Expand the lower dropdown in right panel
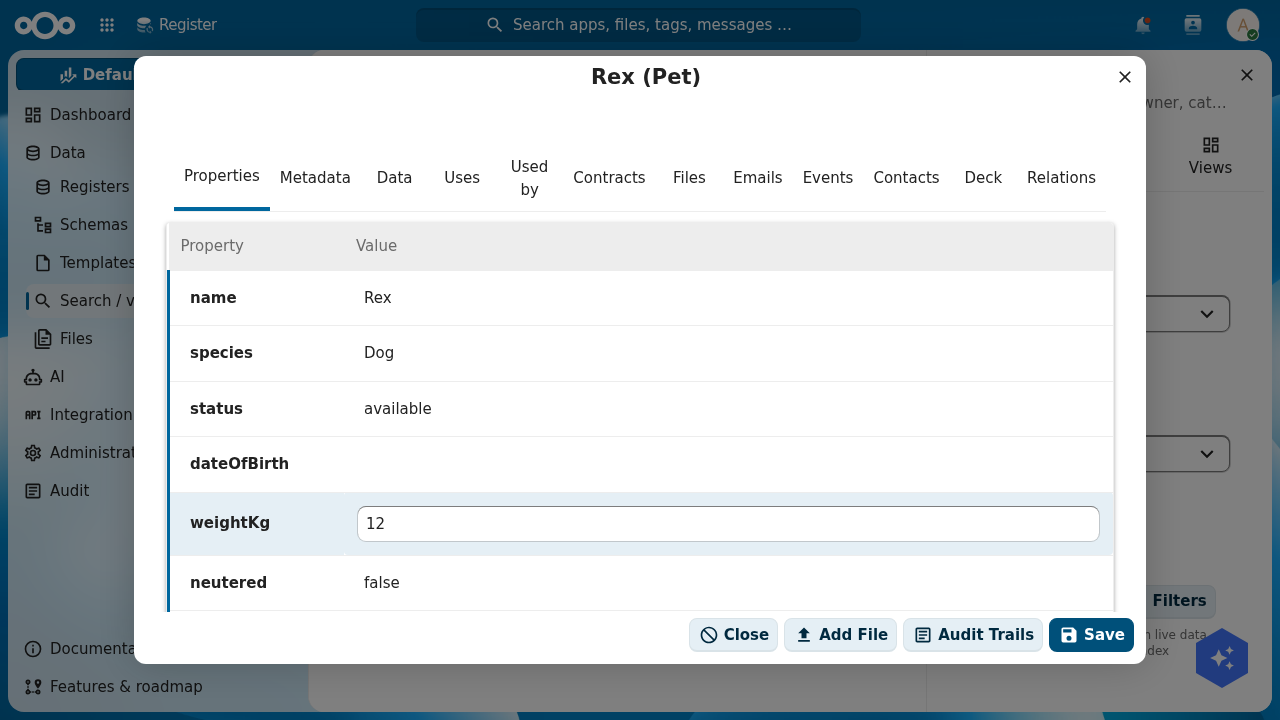This screenshot has height=720, width=1280. click(x=1207, y=454)
